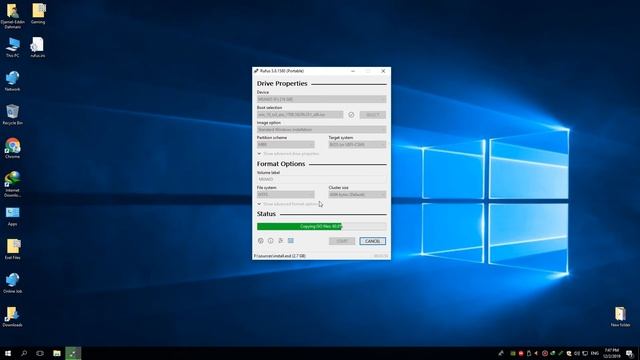Open the user profile folder desktop icon
The width and height of the screenshot is (640, 360).
[13, 16]
